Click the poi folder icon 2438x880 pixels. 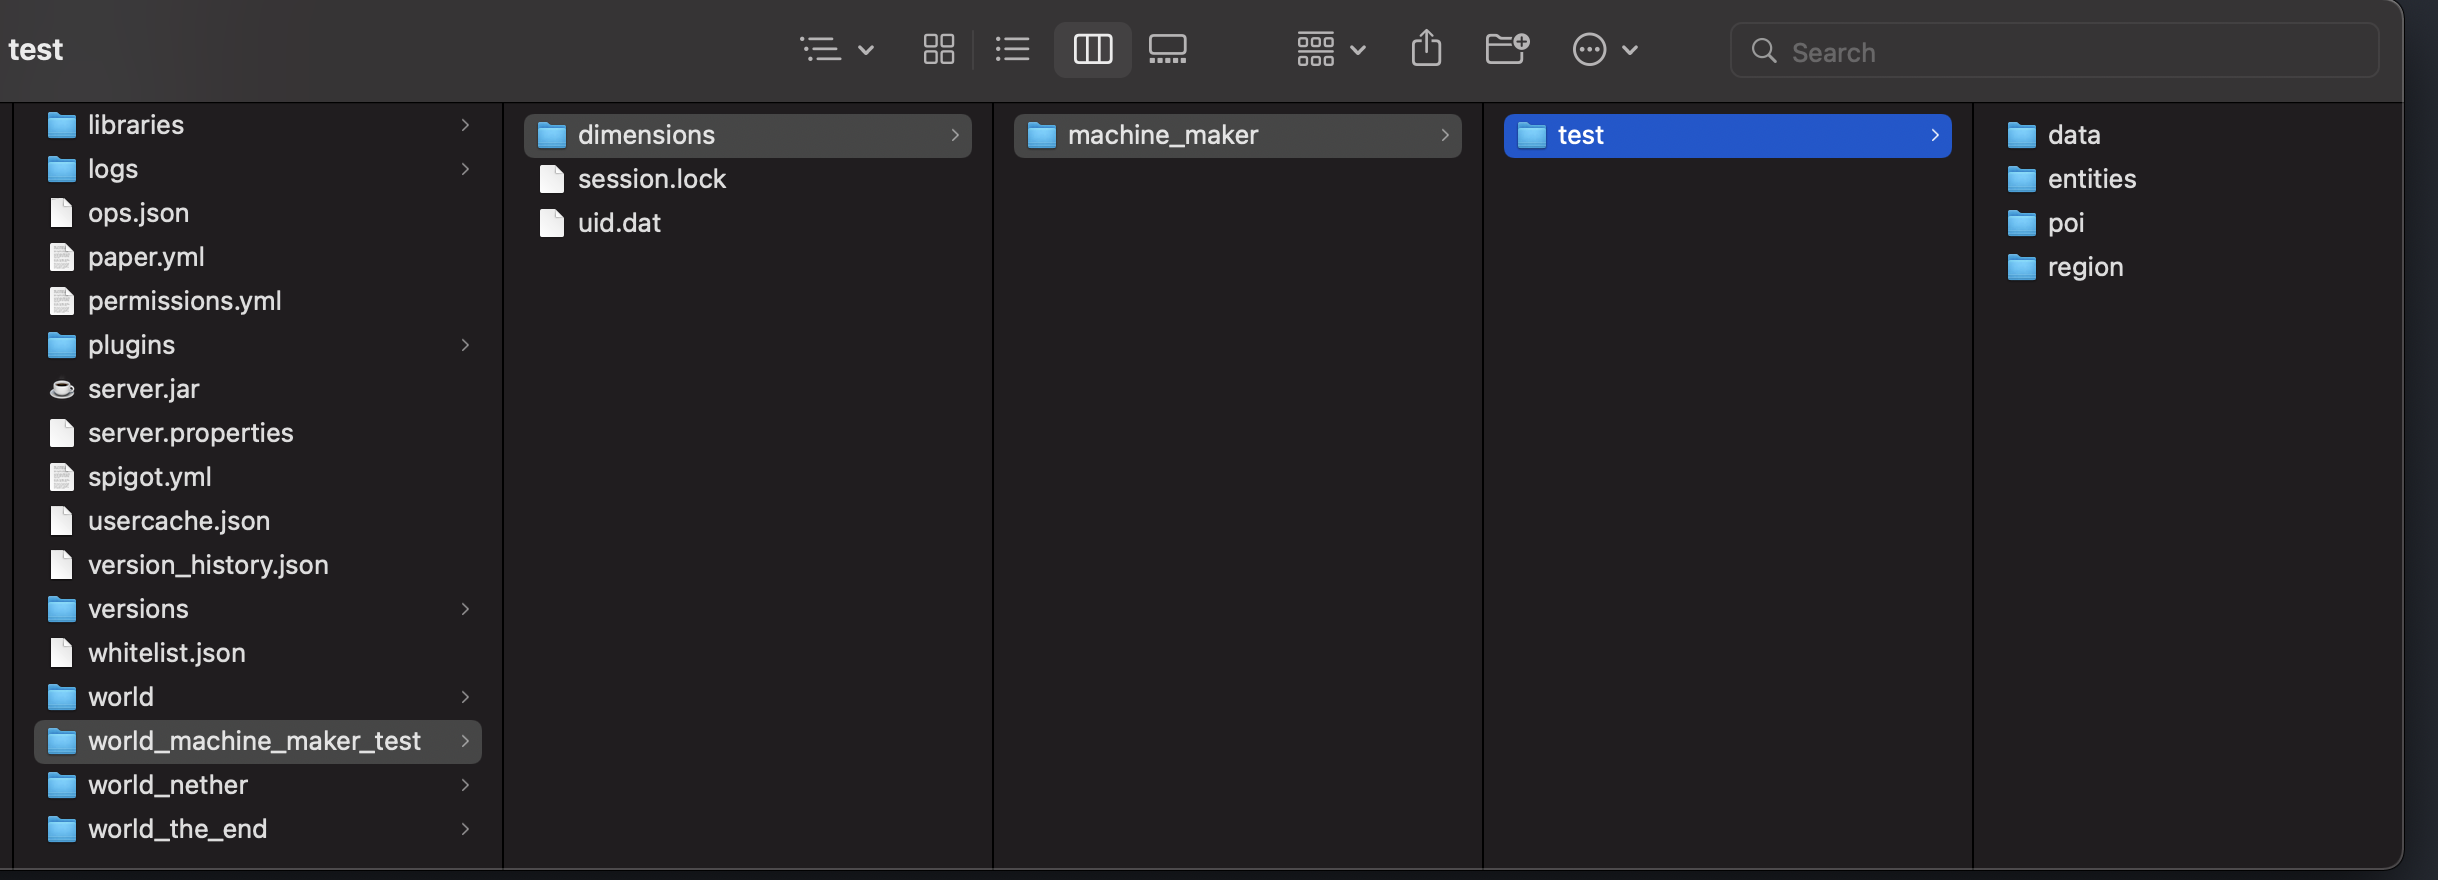[2022, 223]
